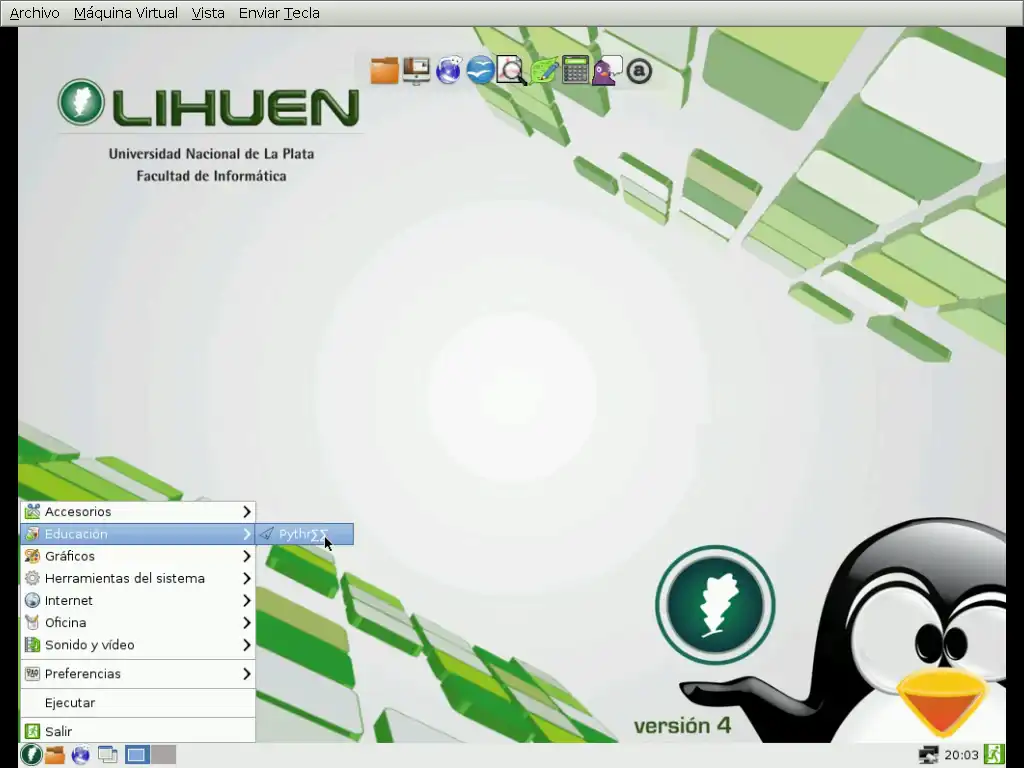Image resolution: width=1024 pixels, height=768 pixels.
Task: Click the green logout icon in system tray
Action: [x=994, y=755]
